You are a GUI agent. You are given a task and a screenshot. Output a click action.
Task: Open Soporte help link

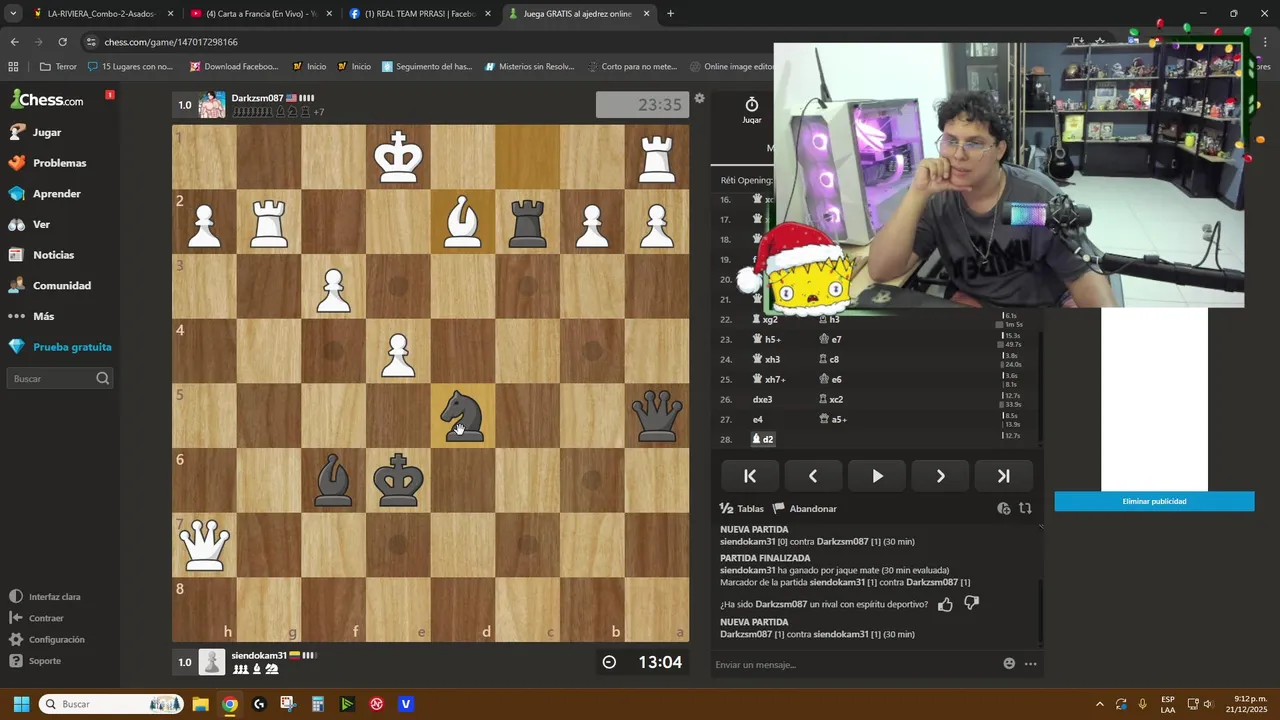pyautogui.click(x=35, y=661)
